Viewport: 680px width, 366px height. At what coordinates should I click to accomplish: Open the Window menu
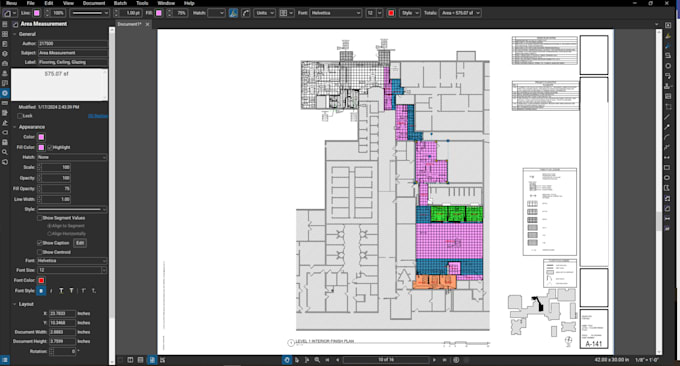166,3
